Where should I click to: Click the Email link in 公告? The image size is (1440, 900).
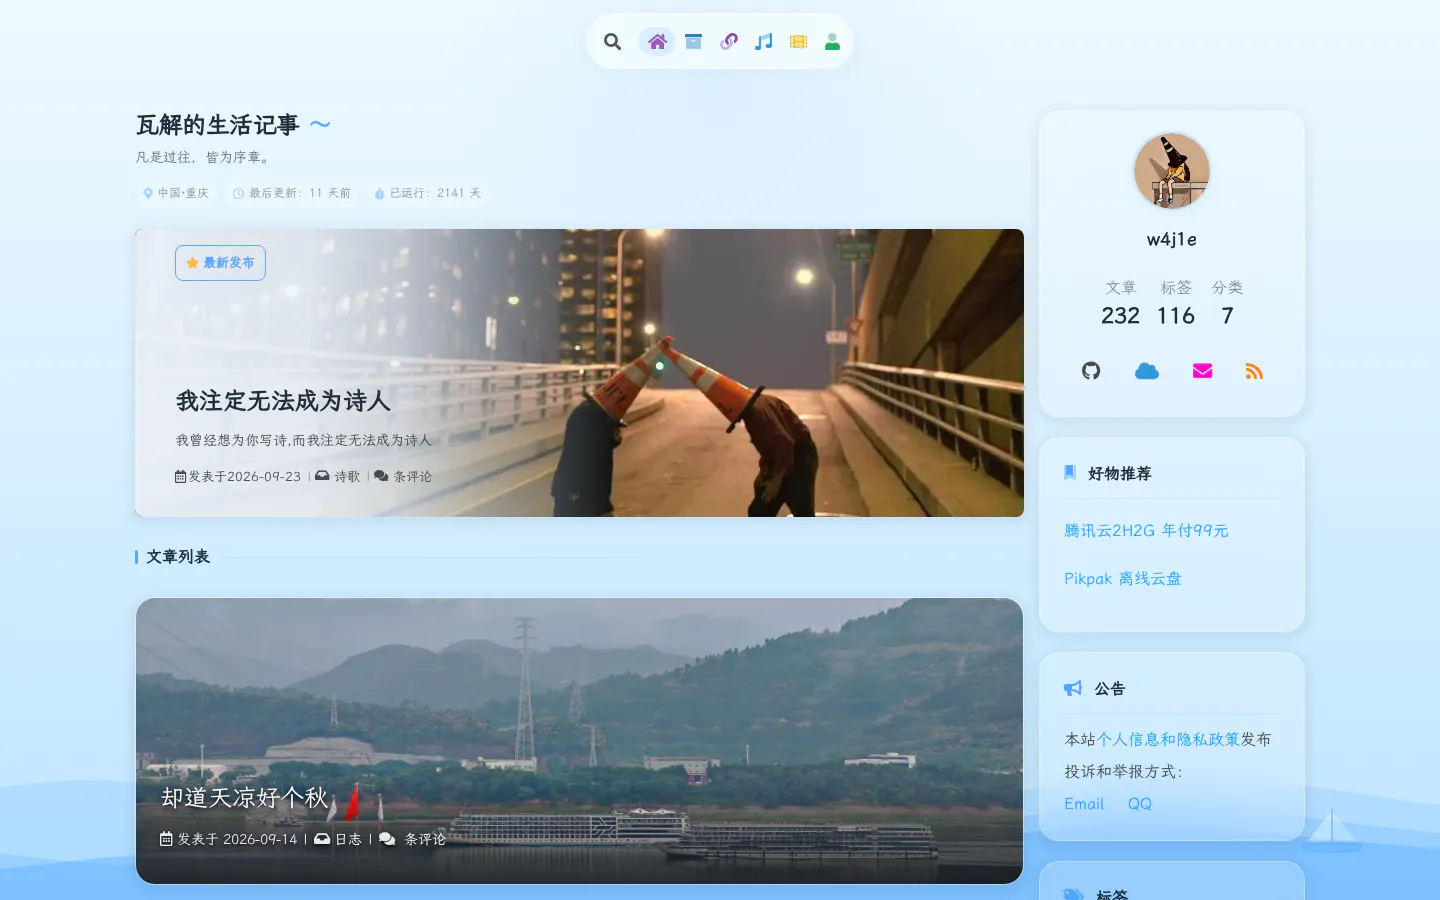[x=1084, y=803]
